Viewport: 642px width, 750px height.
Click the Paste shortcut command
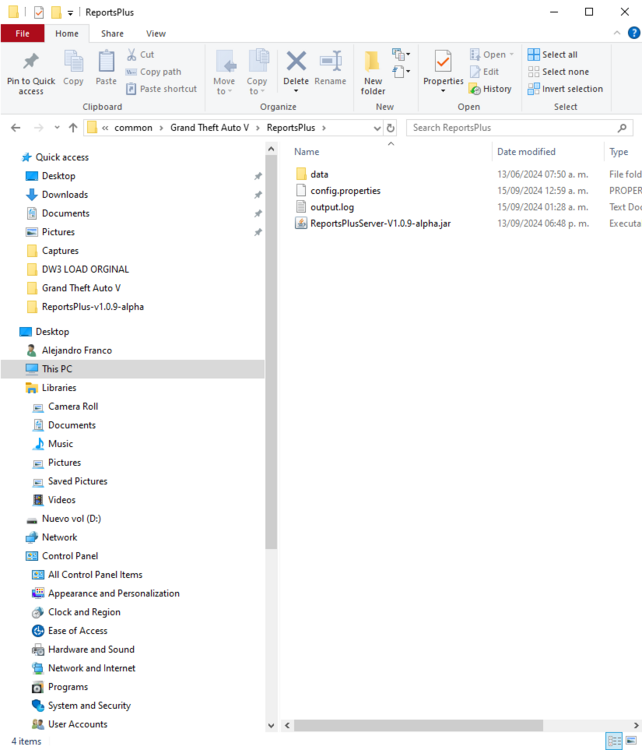(x=161, y=89)
